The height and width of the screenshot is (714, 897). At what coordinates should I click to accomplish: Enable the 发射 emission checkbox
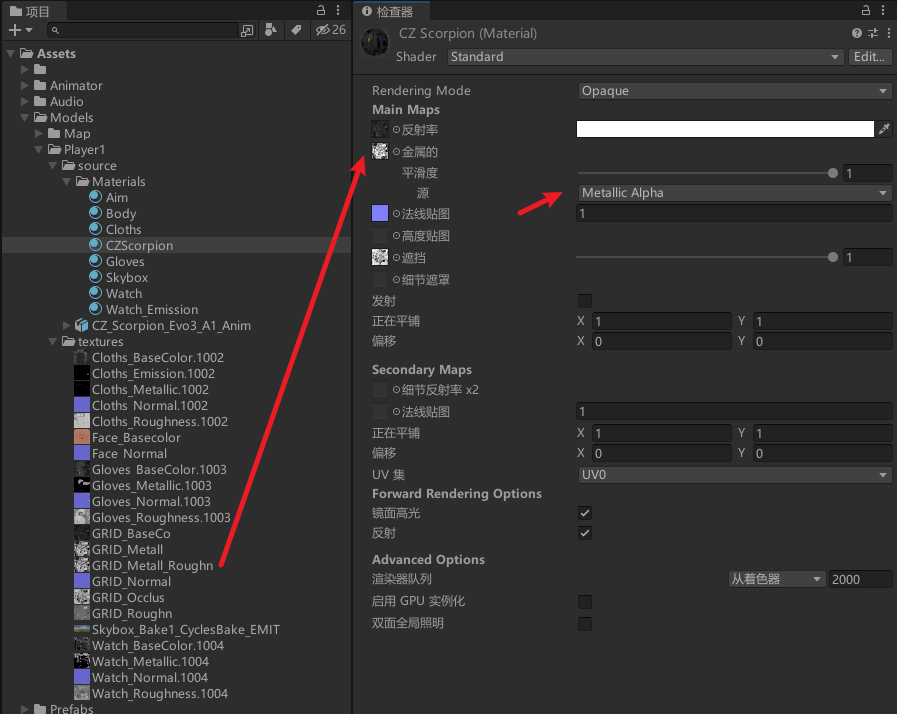point(585,300)
